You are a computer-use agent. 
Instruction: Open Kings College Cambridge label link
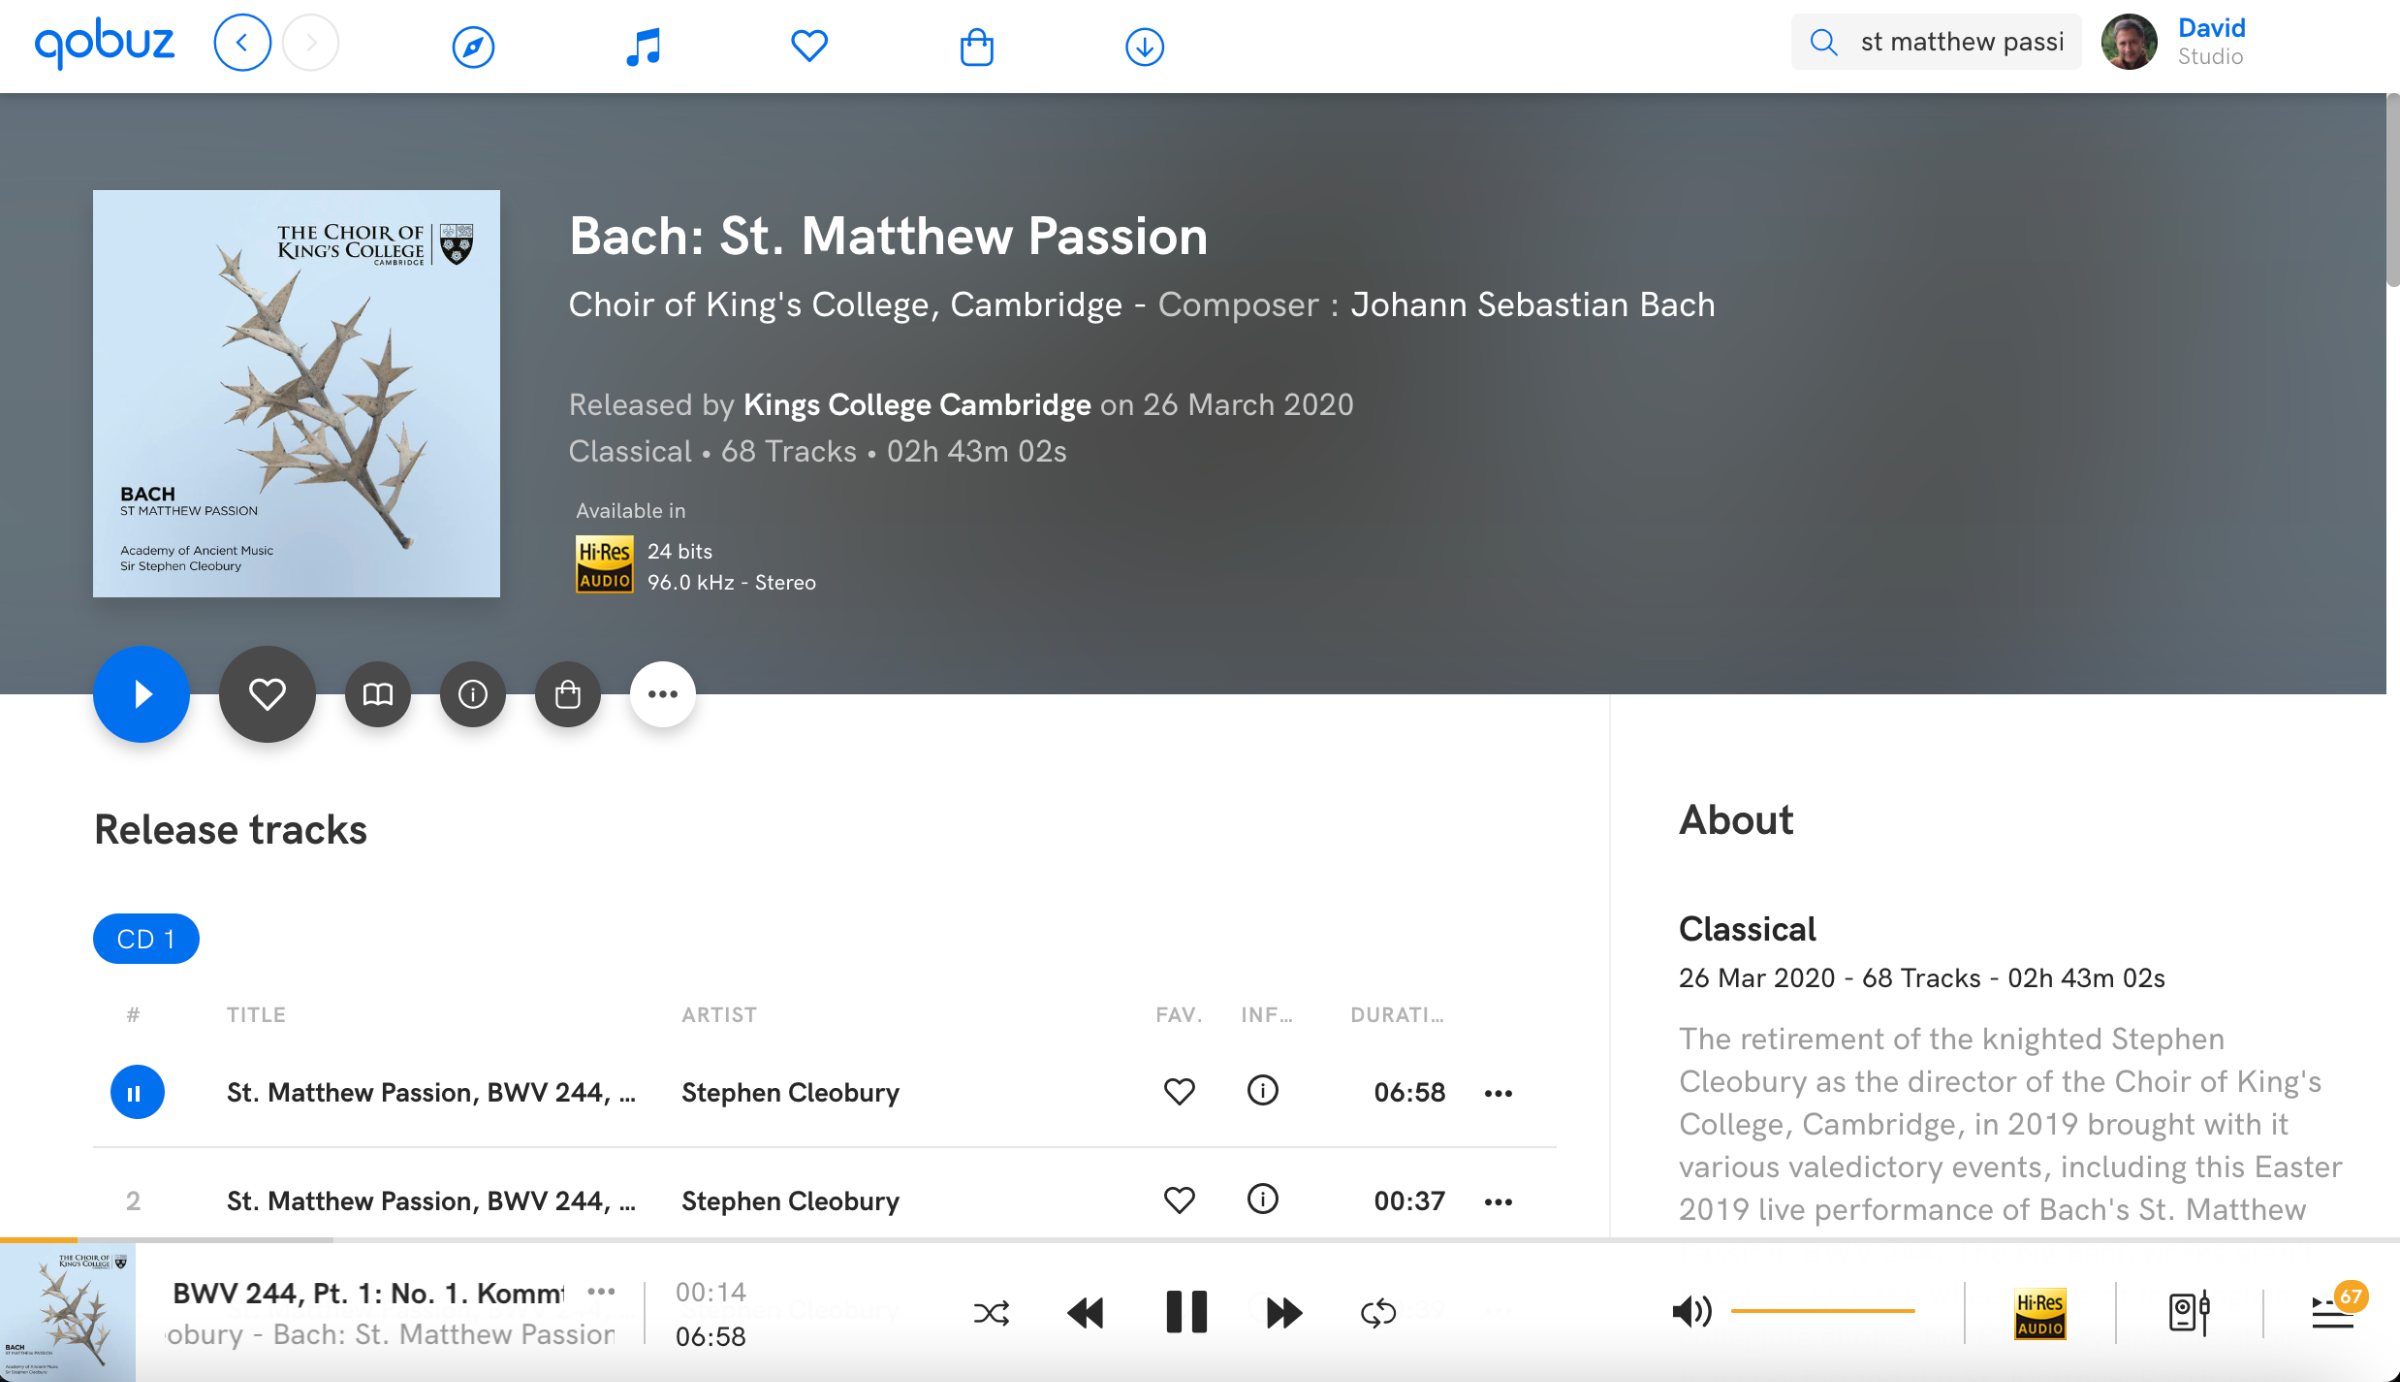point(917,404)
